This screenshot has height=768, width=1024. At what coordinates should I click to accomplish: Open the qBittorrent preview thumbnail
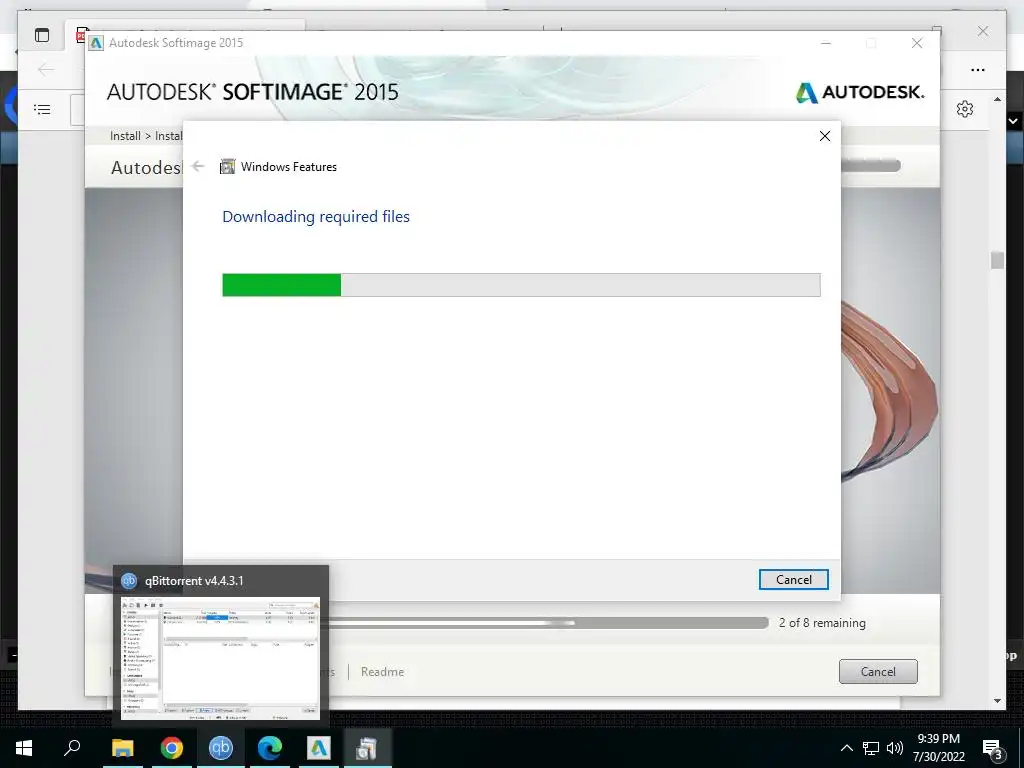221,658
